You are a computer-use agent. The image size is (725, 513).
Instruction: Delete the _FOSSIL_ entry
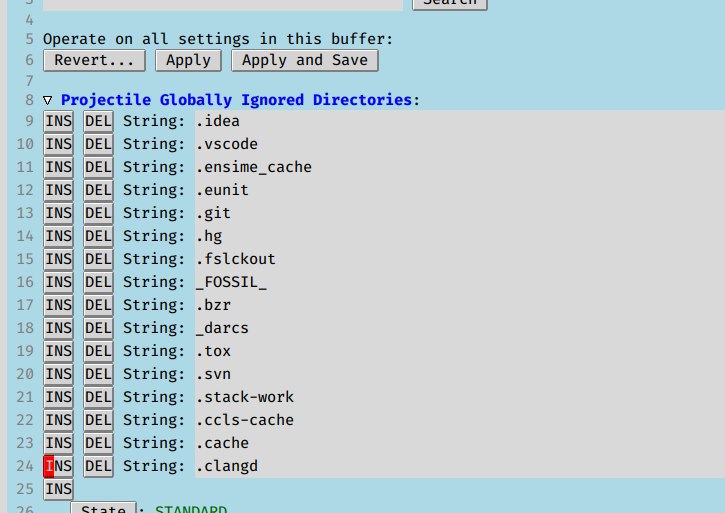pos(98,283)
